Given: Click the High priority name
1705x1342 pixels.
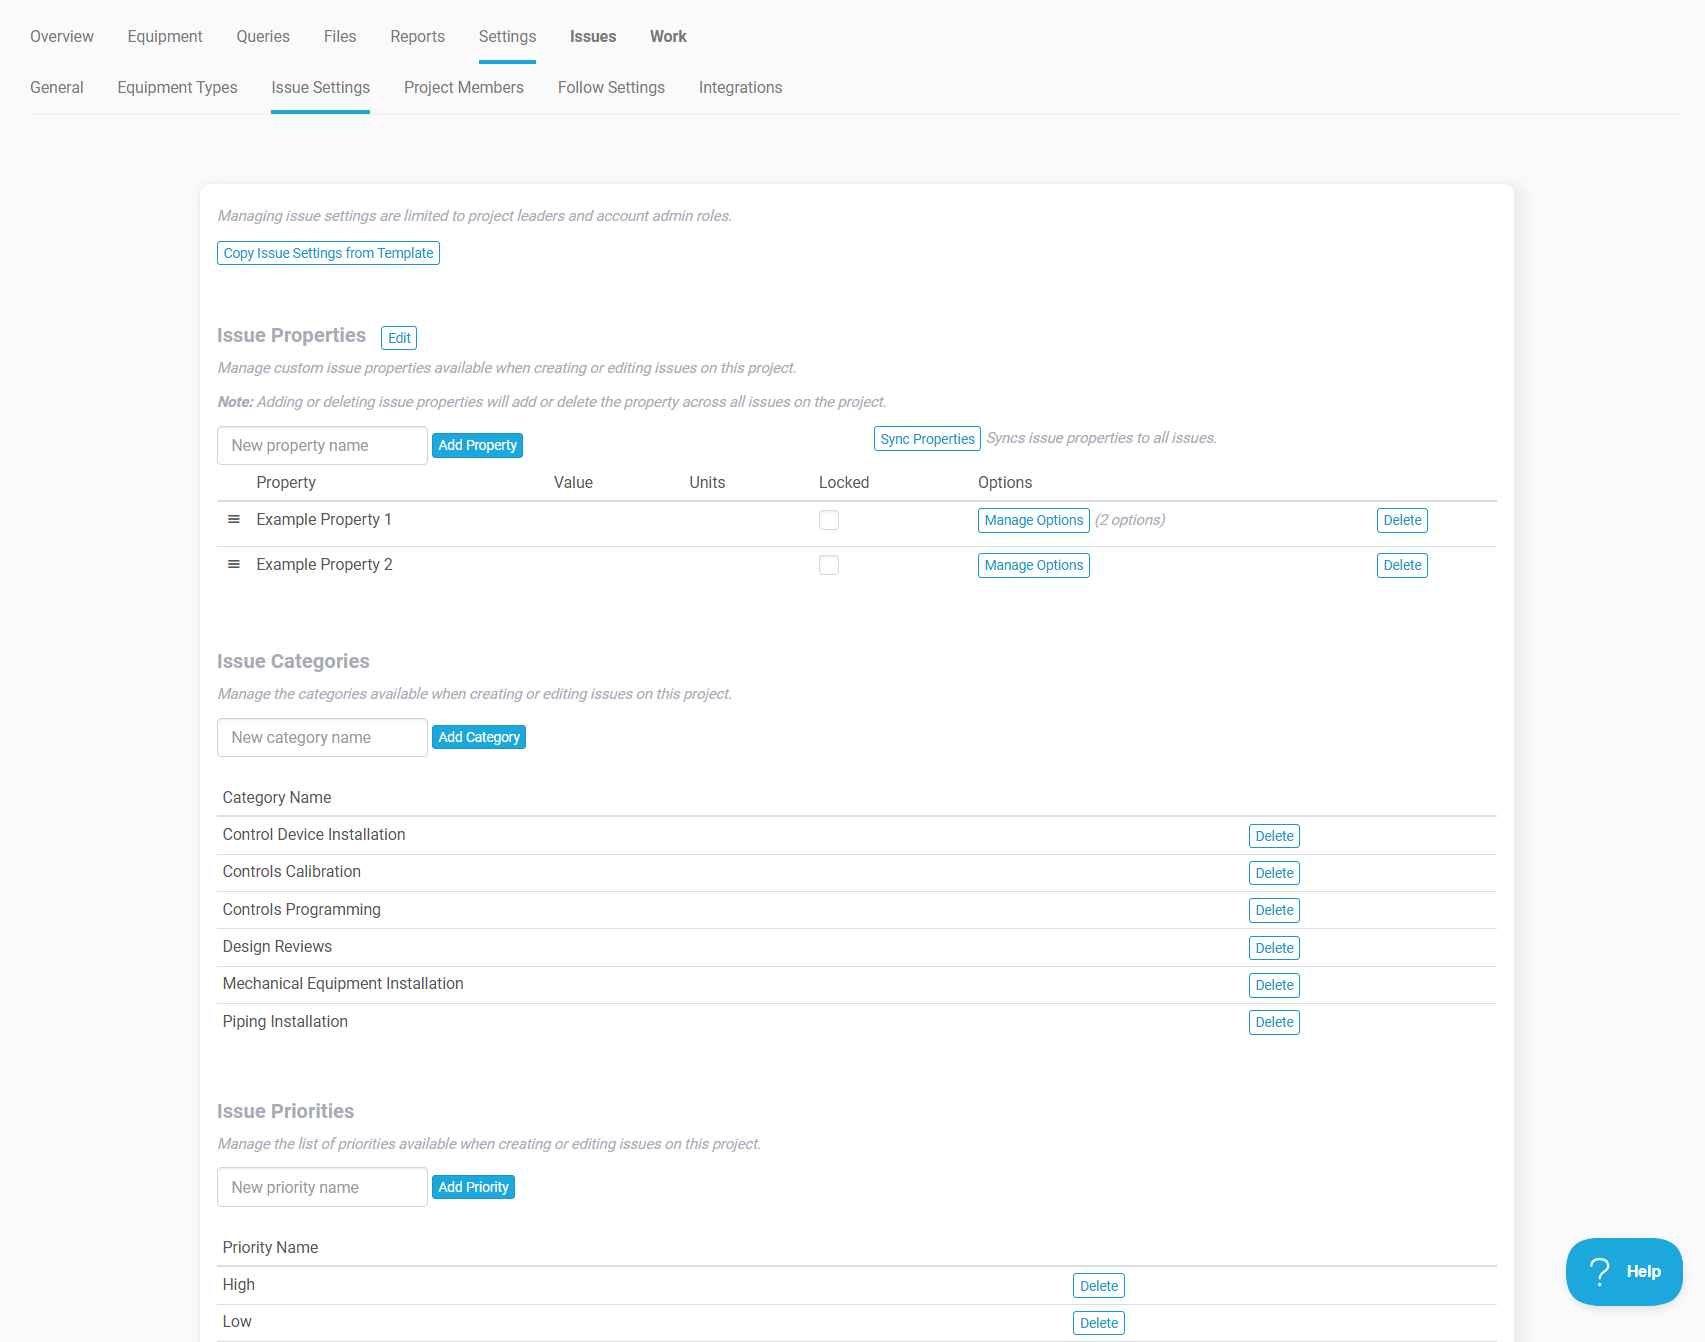Looking at the screenshot, I should point(239,1285).
